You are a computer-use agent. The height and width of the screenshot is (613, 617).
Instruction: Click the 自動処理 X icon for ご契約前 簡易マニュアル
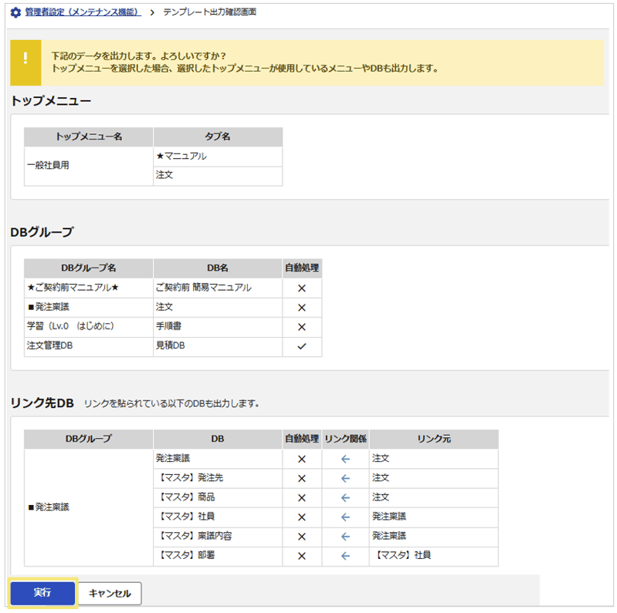click(x=302, y=288)
